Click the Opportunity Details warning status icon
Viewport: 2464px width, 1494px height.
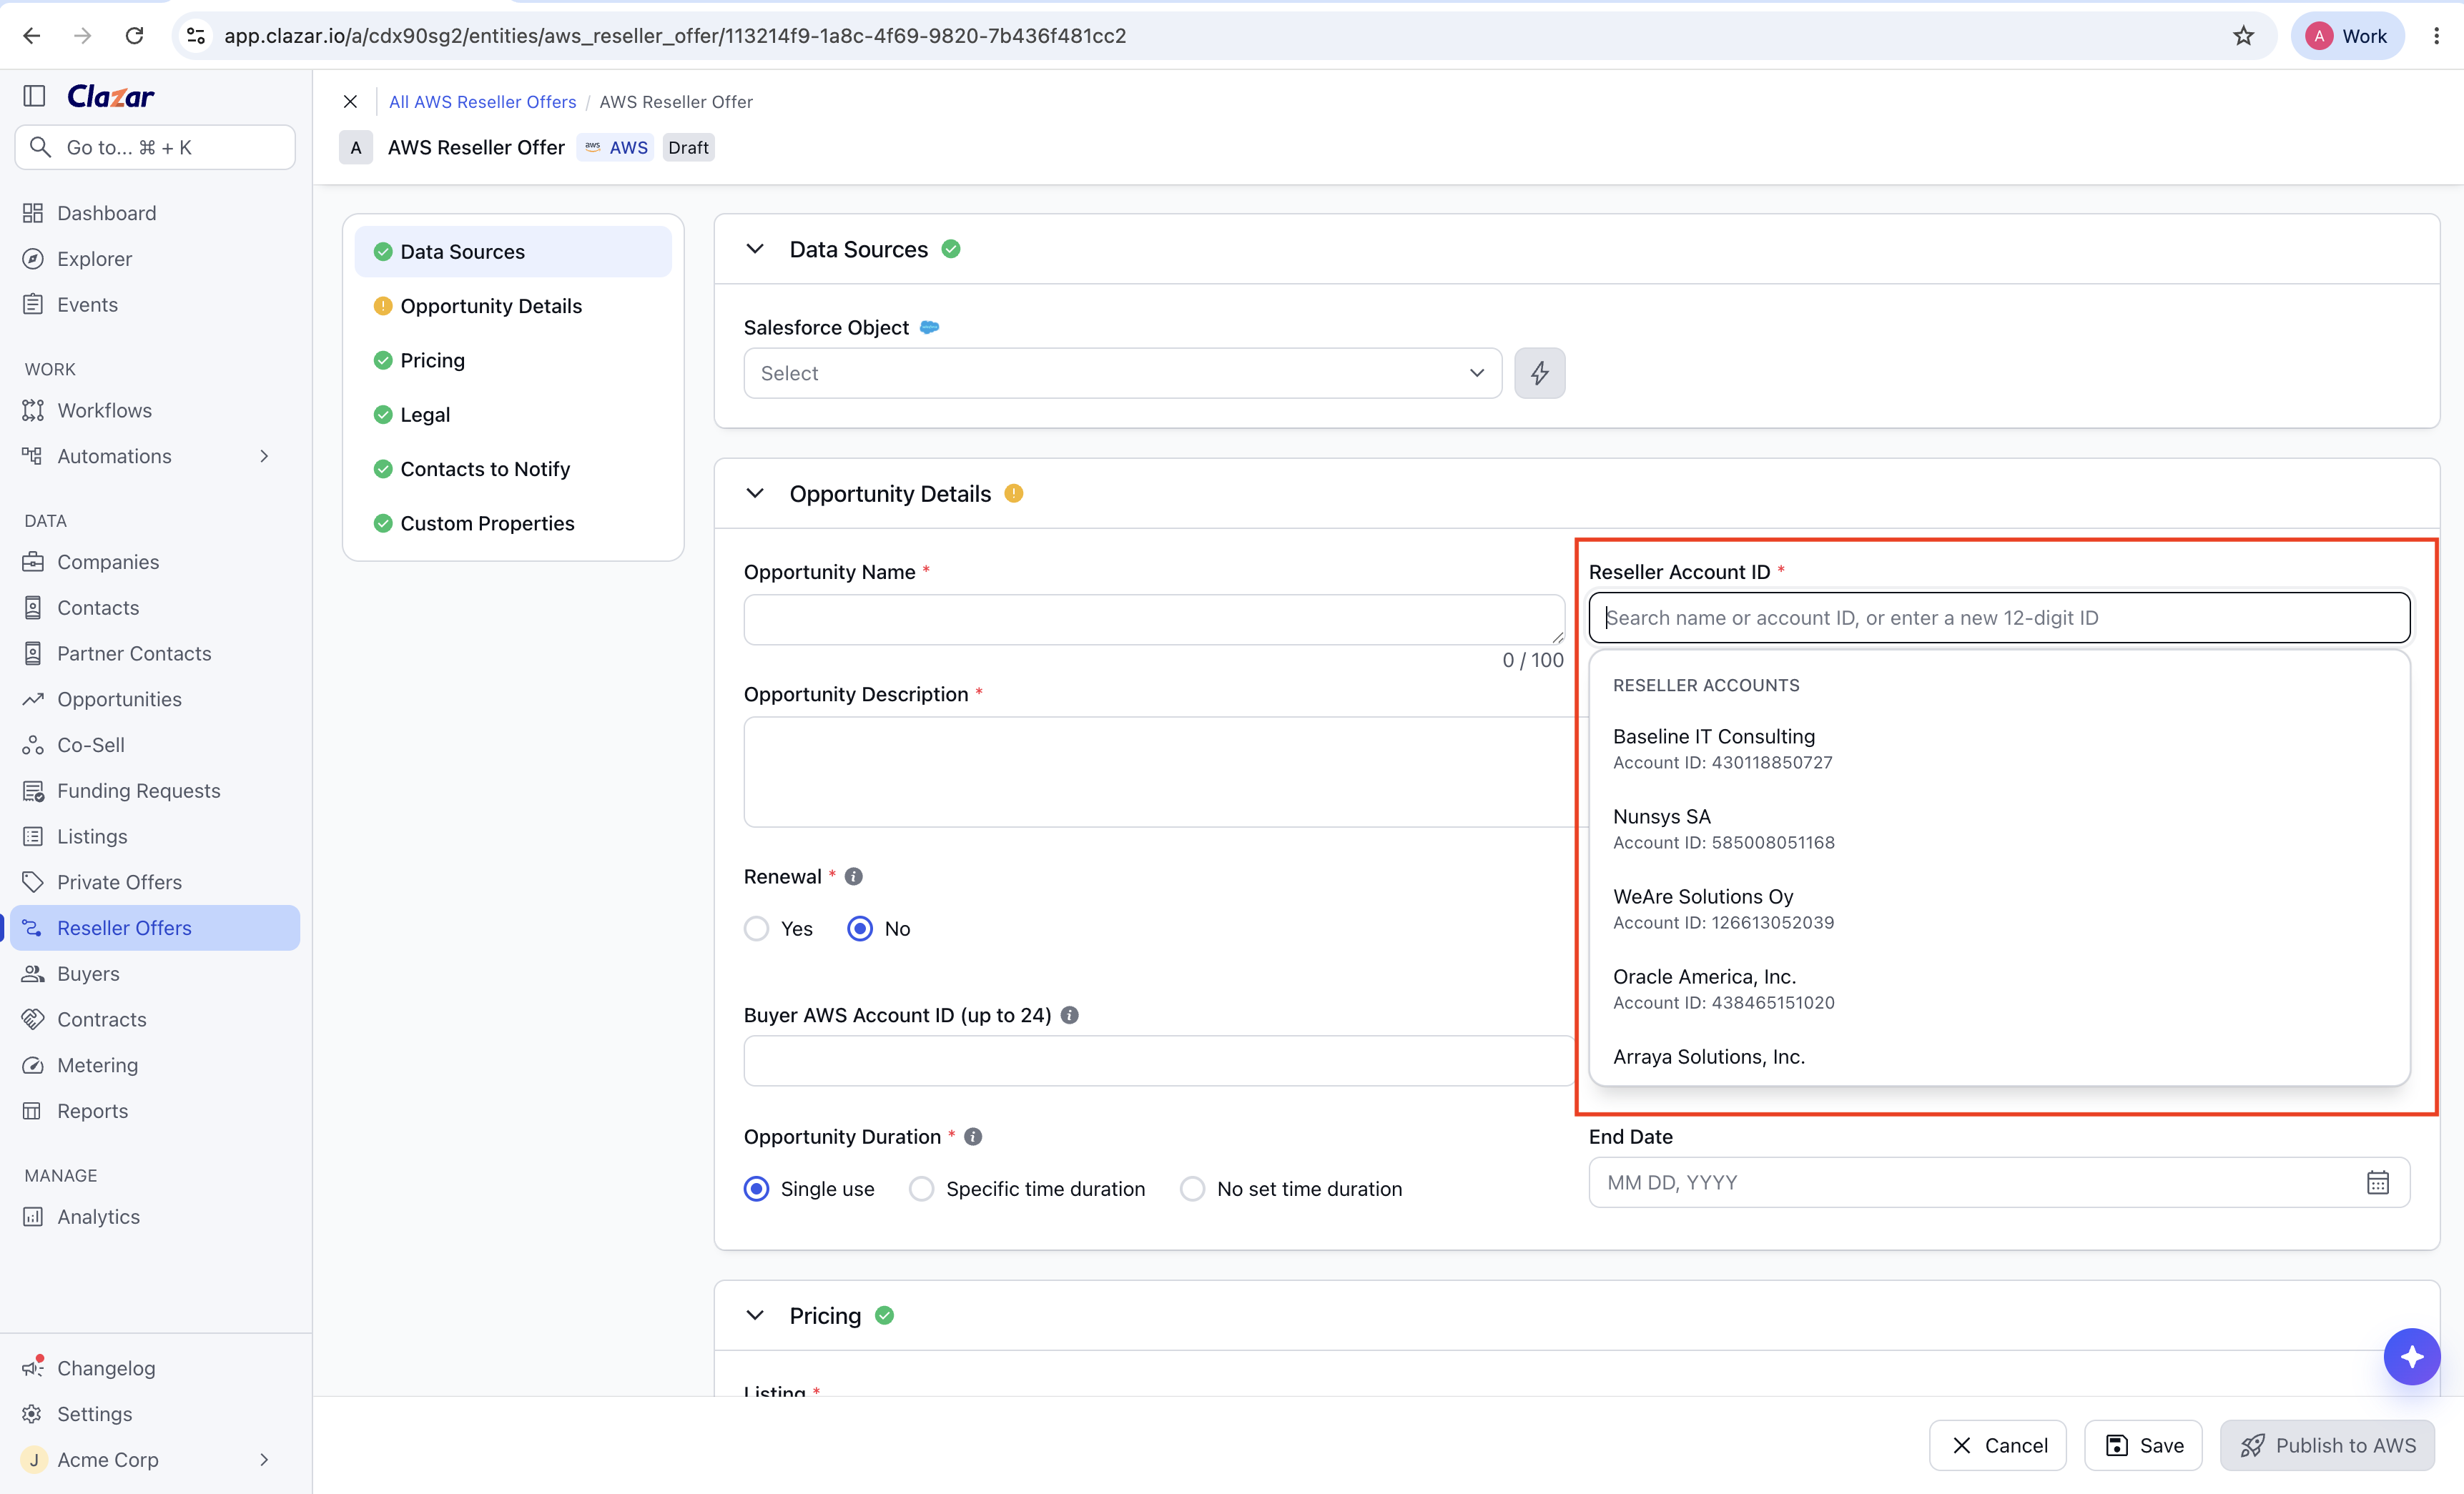pyautogui.click(x=1013, y=493)
